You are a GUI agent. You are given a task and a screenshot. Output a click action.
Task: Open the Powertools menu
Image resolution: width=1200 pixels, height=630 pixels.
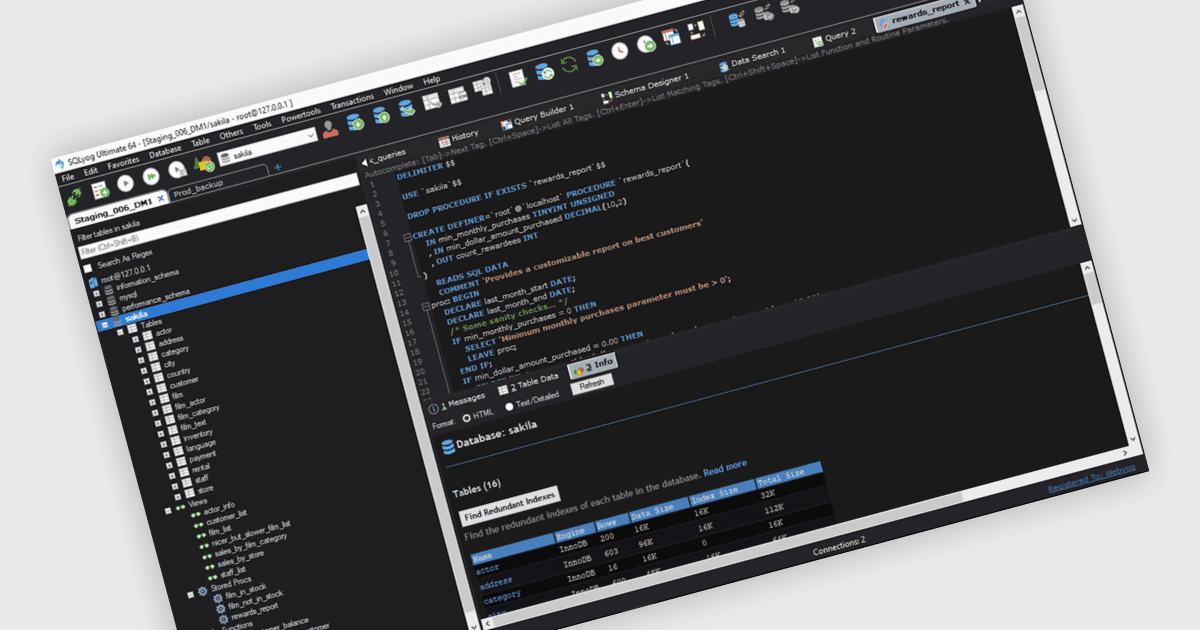pyautogui.click(x=301, y=116)
